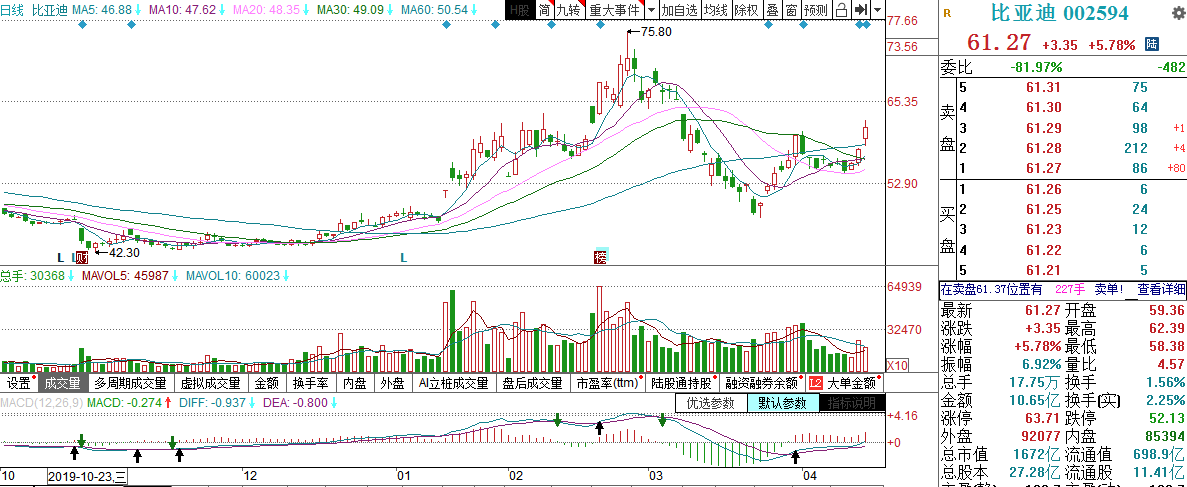The image size is (1187, 487).
Task: Click the MACD(12,26,9) parameter label
Action: point(42,403)
